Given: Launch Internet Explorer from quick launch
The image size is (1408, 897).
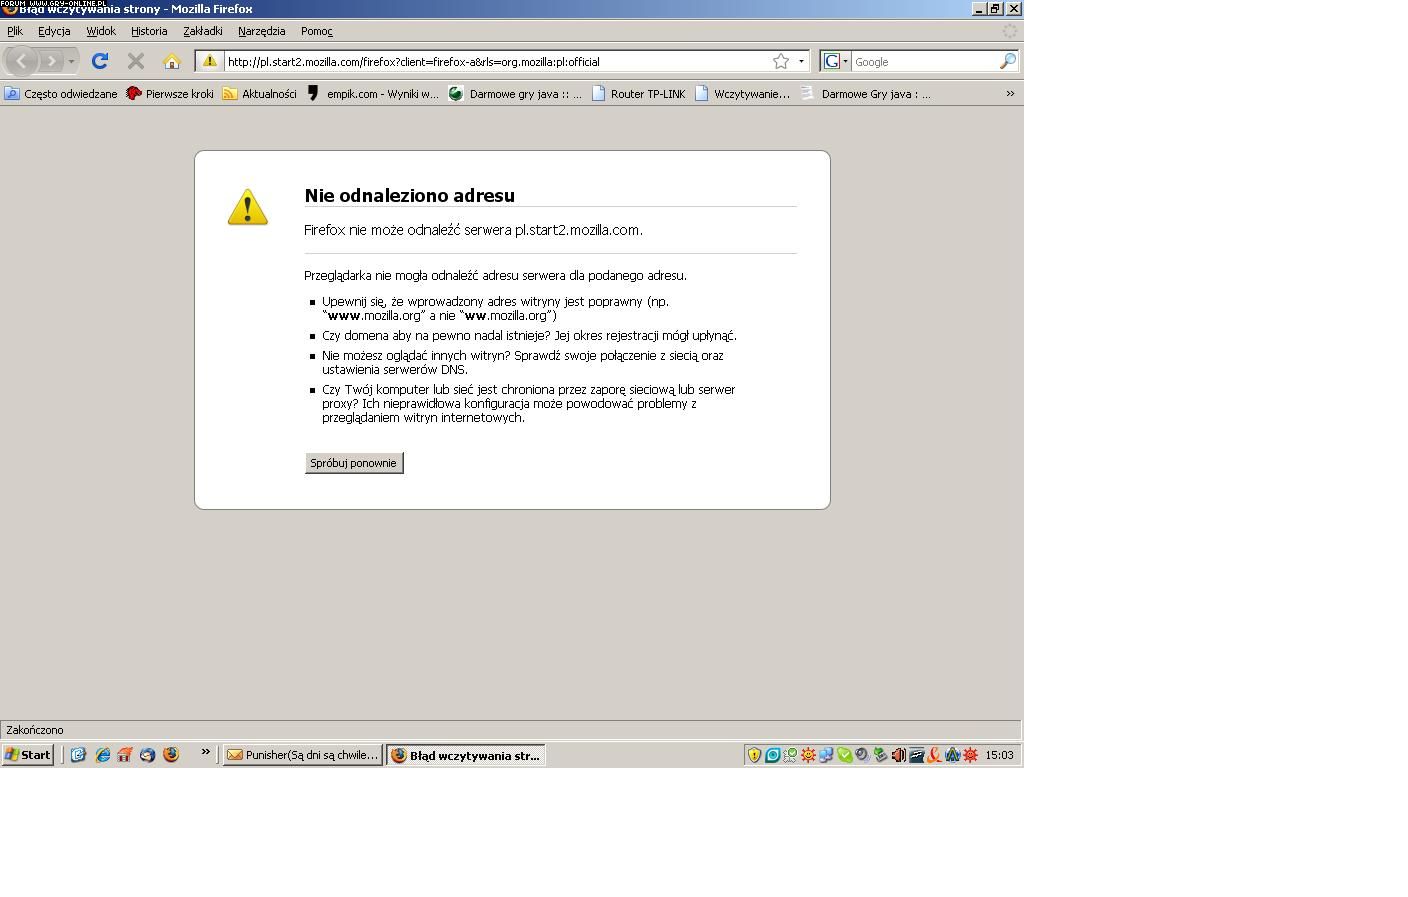Looking at the screenshot, I should (102, 755).
